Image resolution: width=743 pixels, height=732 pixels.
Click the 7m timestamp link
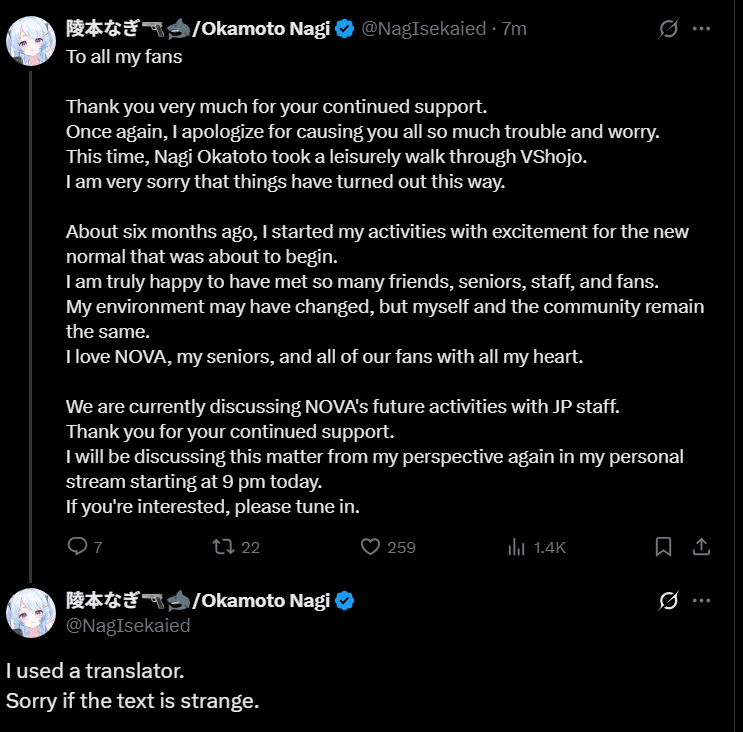point(514,29)
